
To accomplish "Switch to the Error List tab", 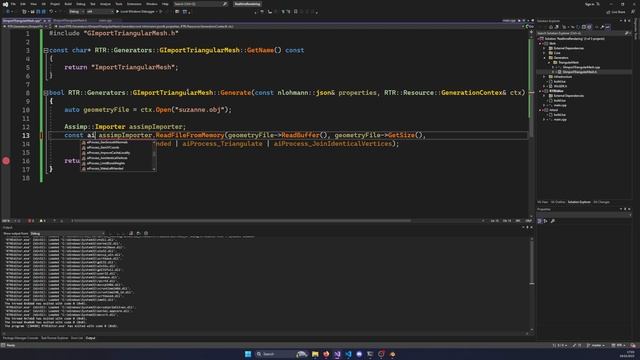I will 77,338.
